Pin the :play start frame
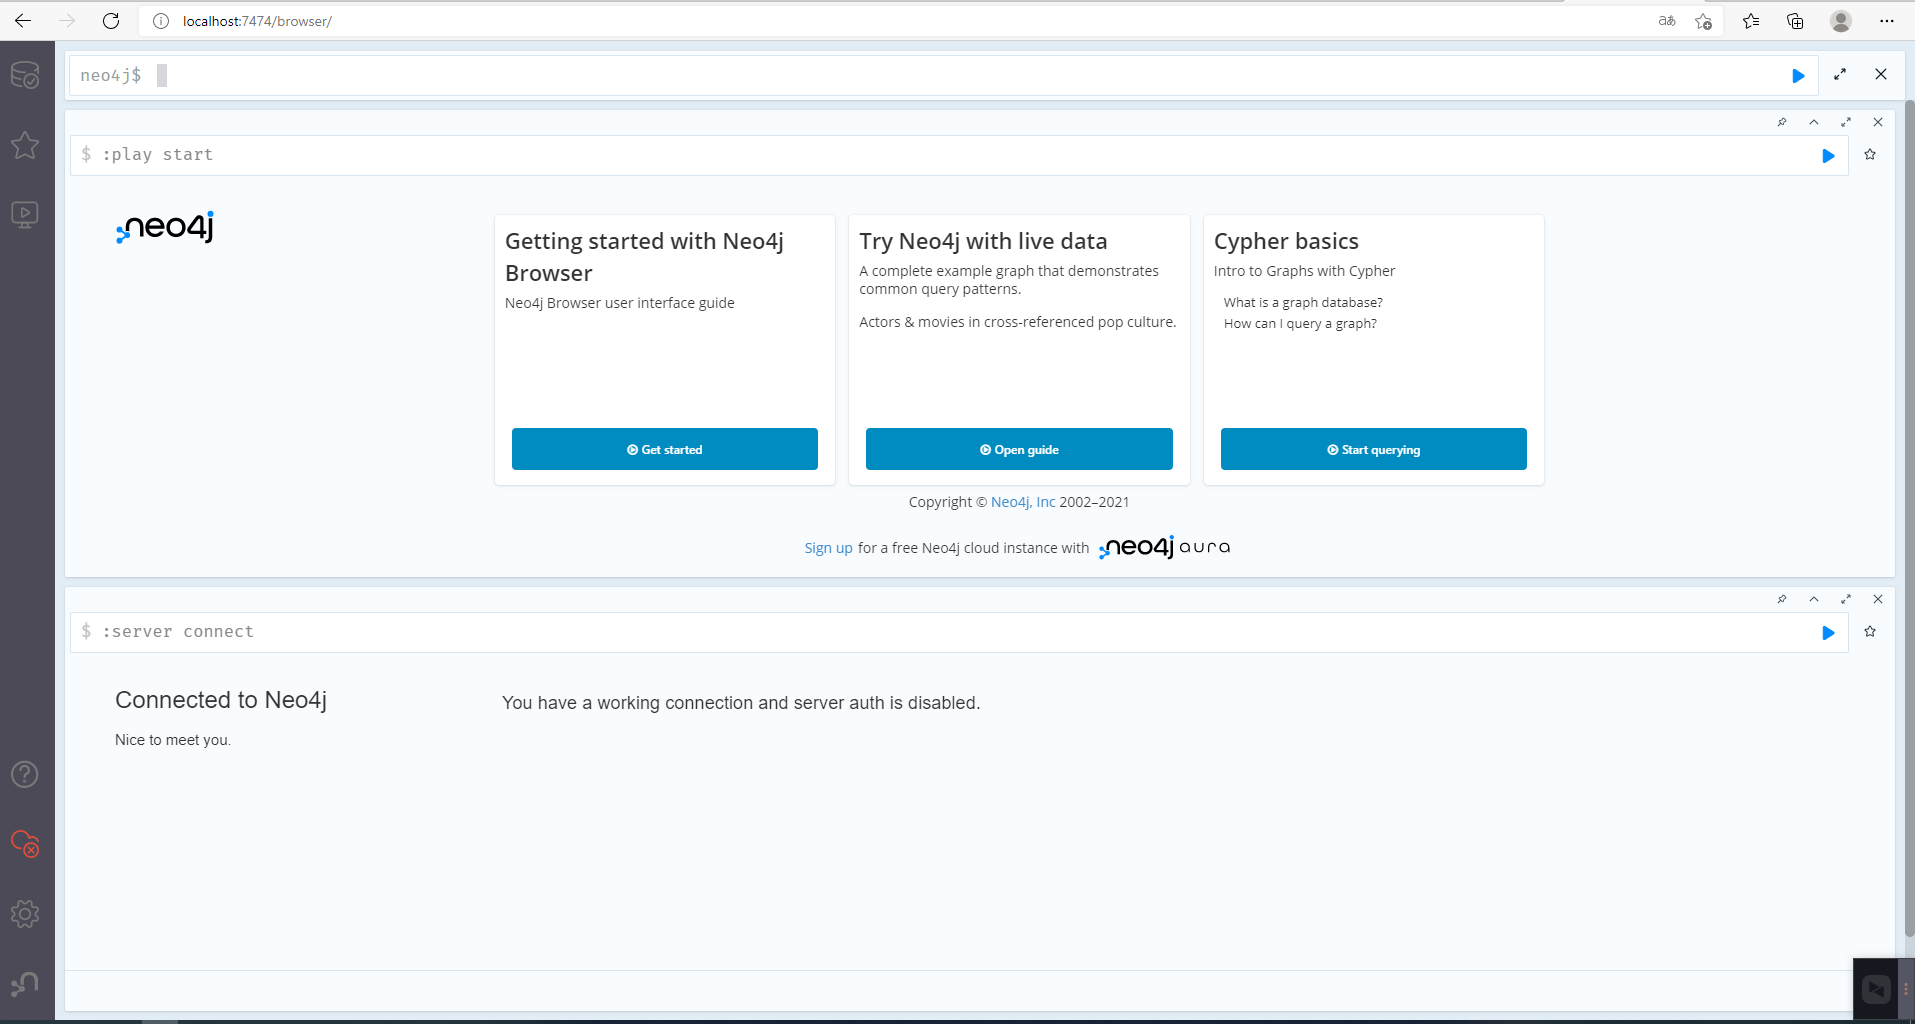This screenshot has width=1915, height=1024. (x=1782, y=122)
